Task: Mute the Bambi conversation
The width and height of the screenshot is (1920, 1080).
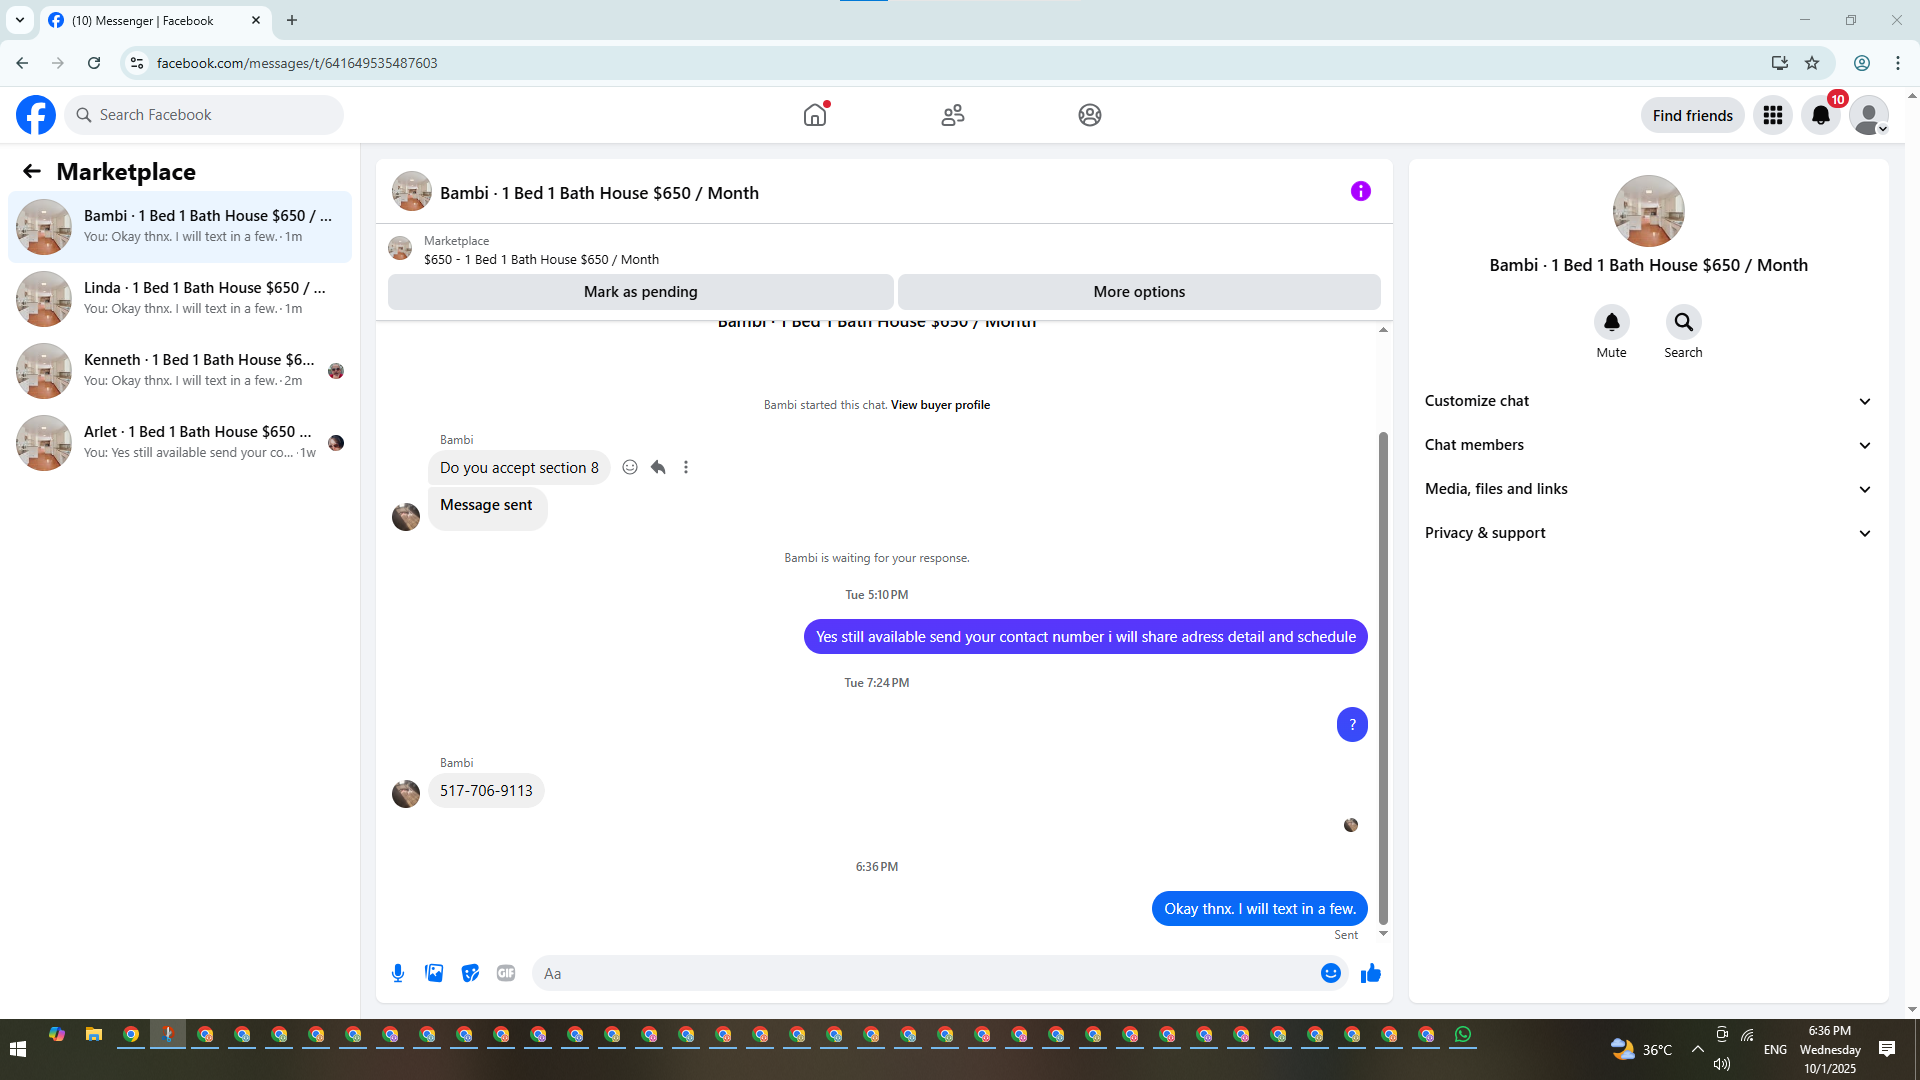Action: click(1612, 322)
